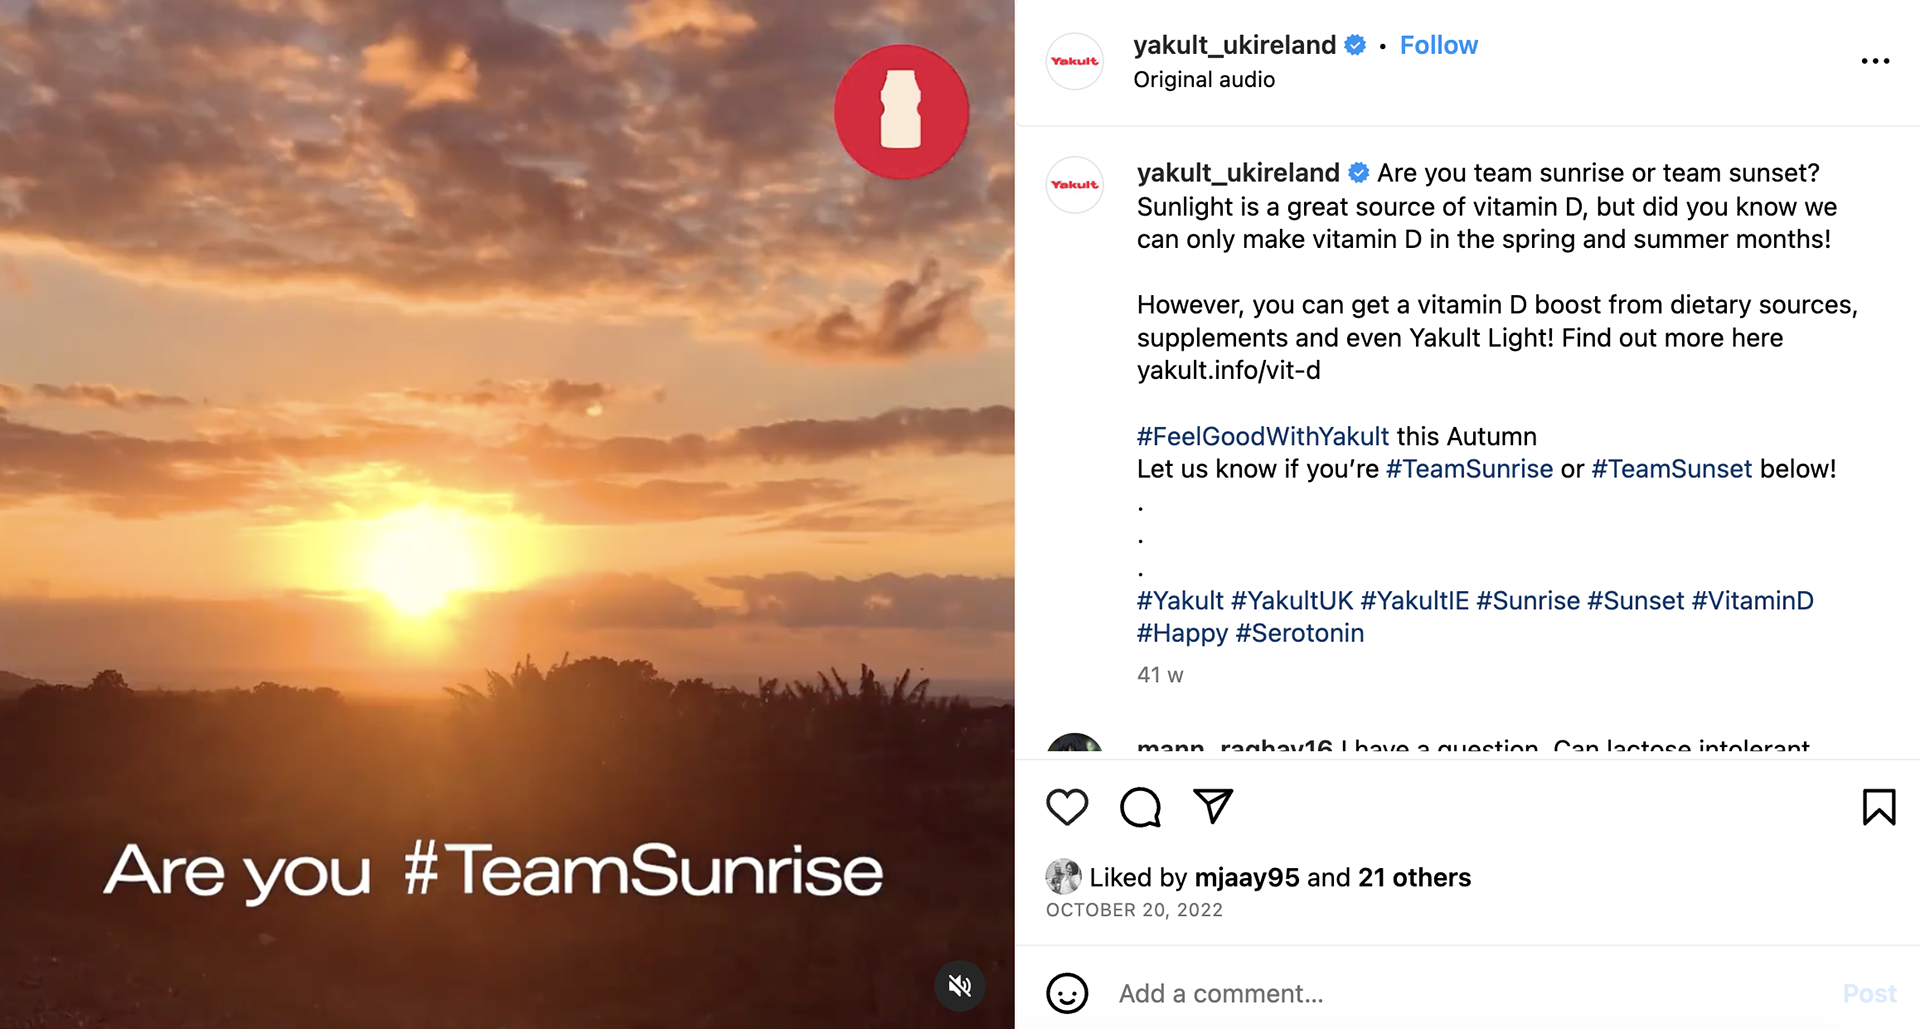This screenshot has width=1920, height=1029.
Task: Click the Post comment button
Action: (x=1869, y=993)
